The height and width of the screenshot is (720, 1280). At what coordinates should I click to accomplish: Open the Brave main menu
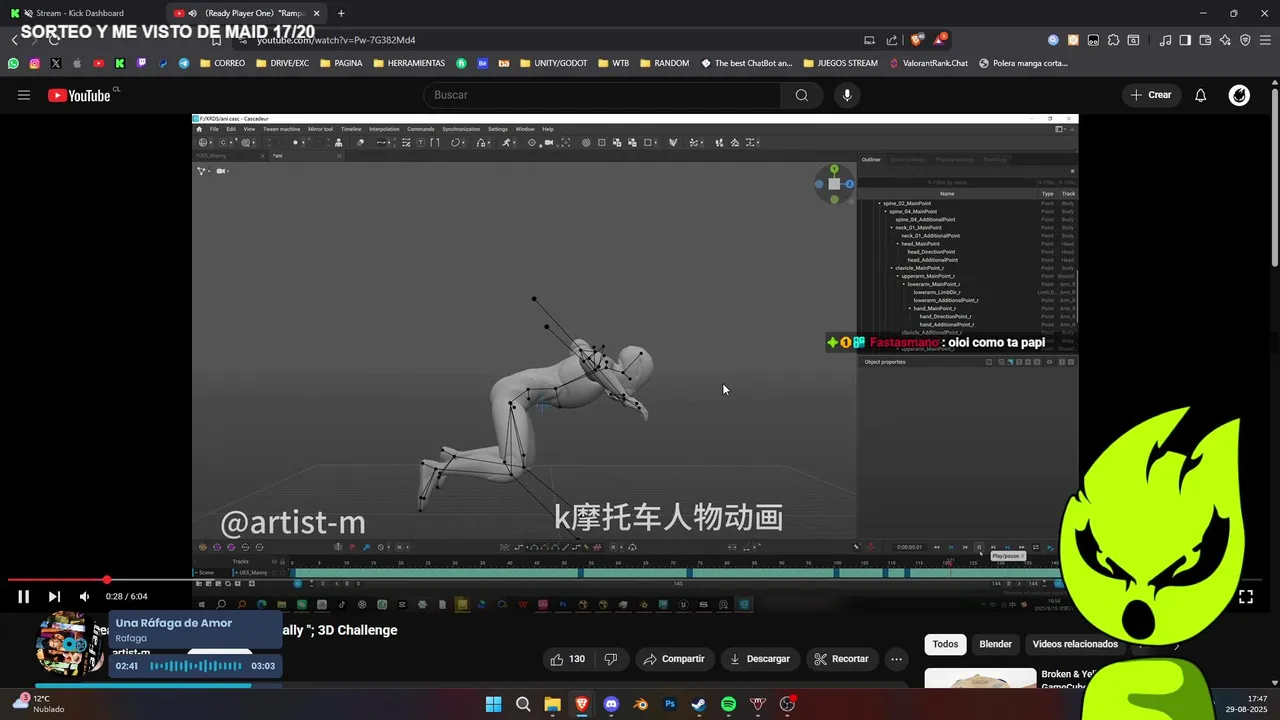[1265, 40]
